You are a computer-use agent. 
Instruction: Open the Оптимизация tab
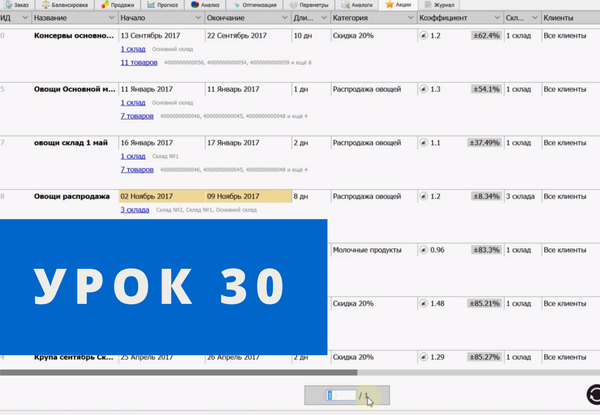pyautogui.click(x=254, y=5)
